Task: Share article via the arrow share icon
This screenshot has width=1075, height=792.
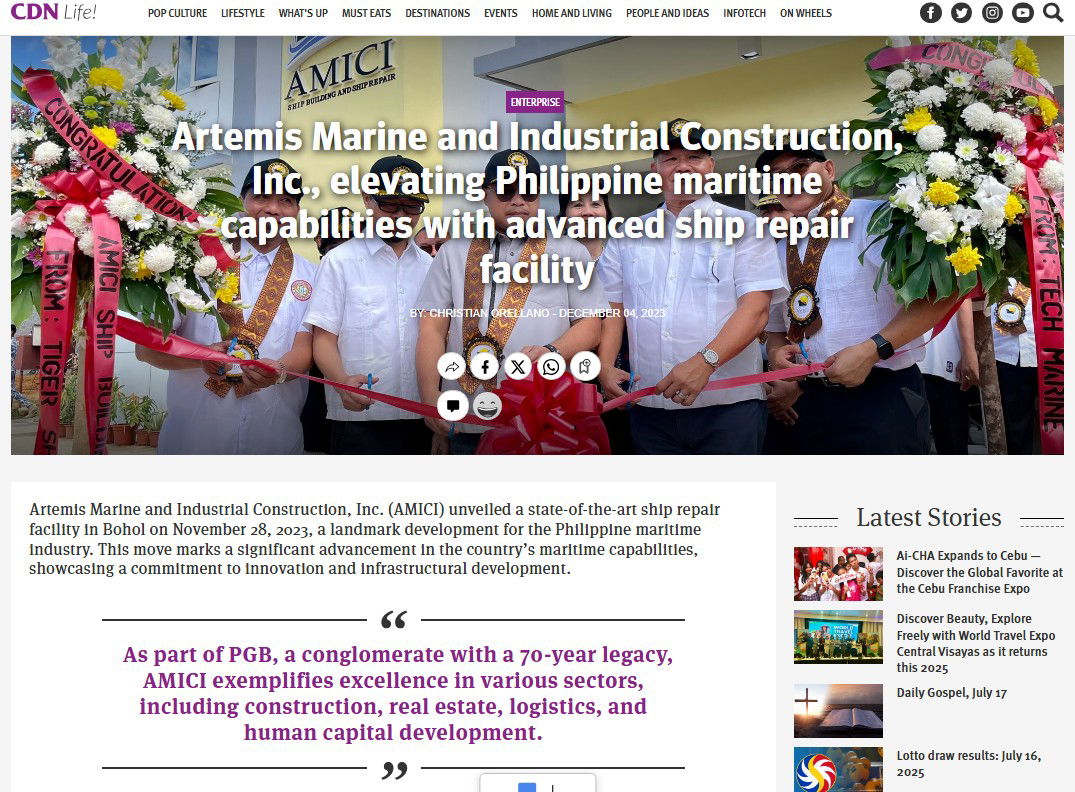Action: tap(452, 367)
